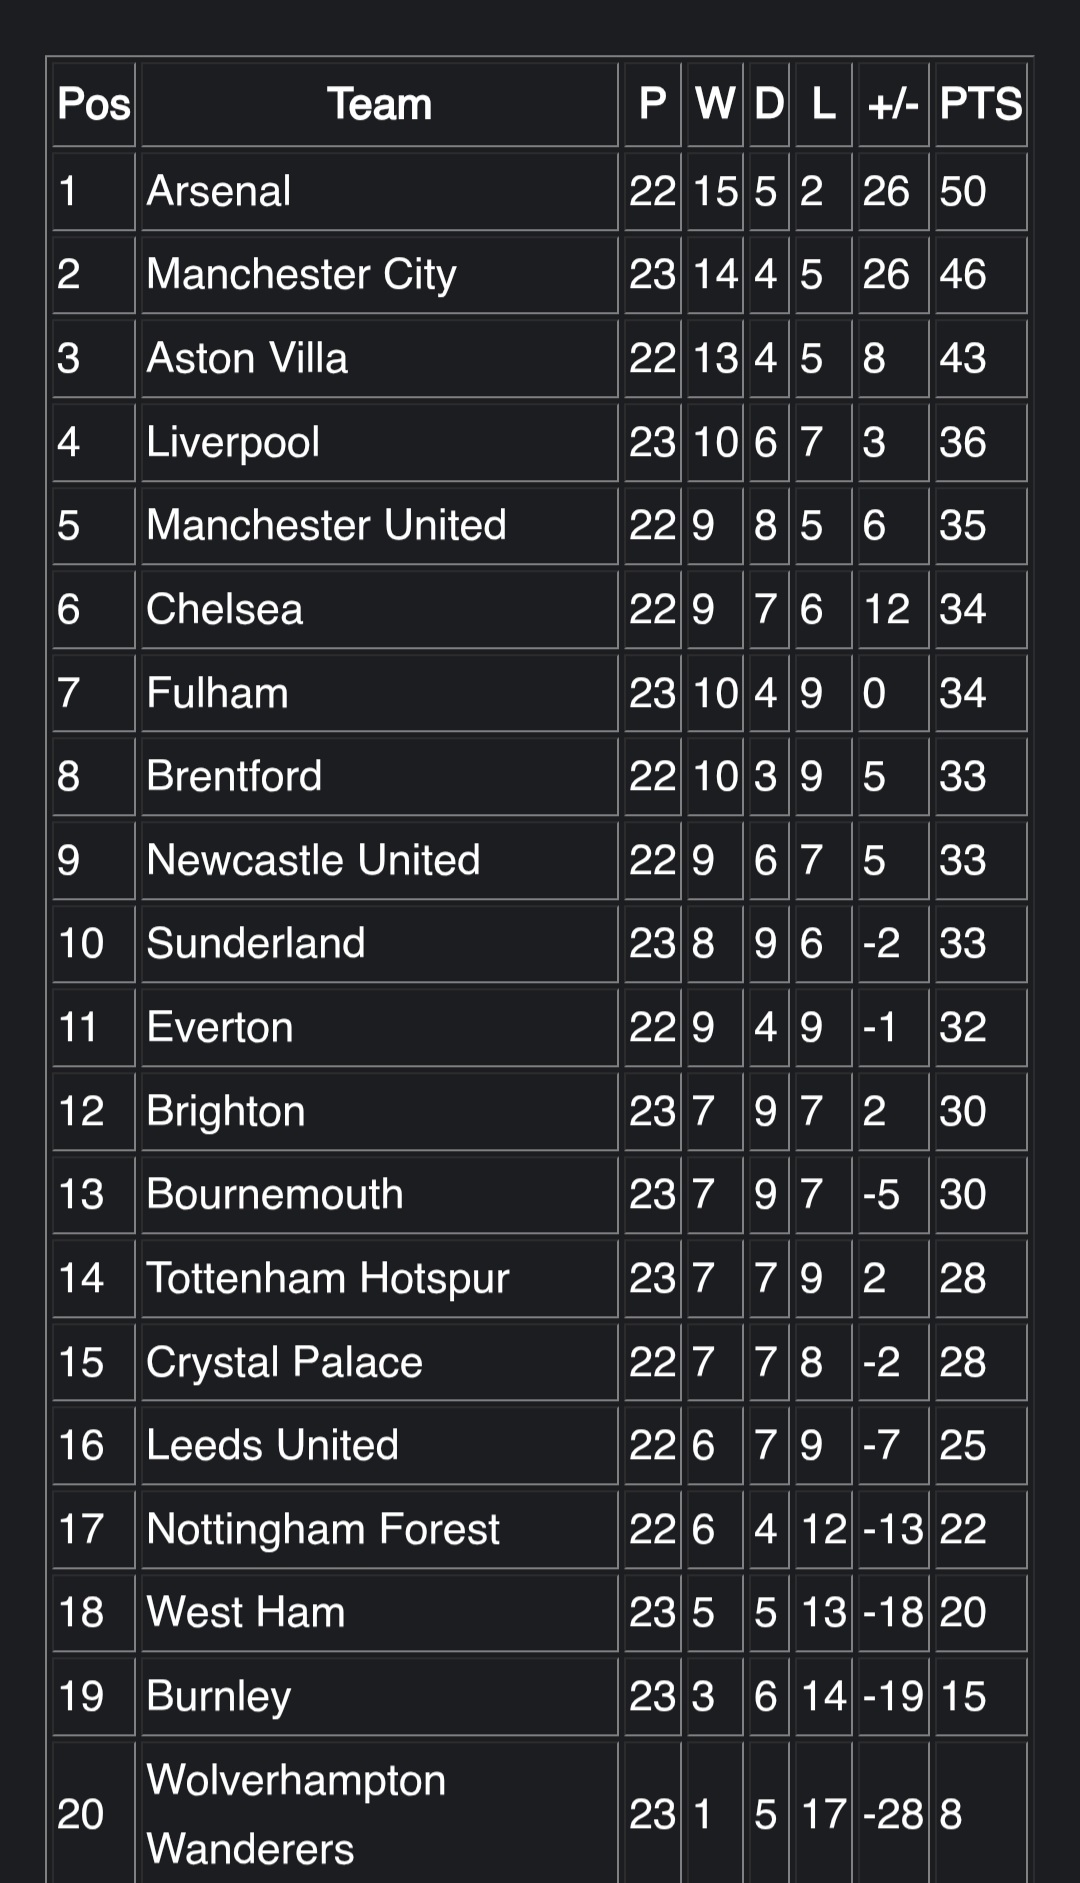Click Arsenal's 50 points cell

(963, 191)
